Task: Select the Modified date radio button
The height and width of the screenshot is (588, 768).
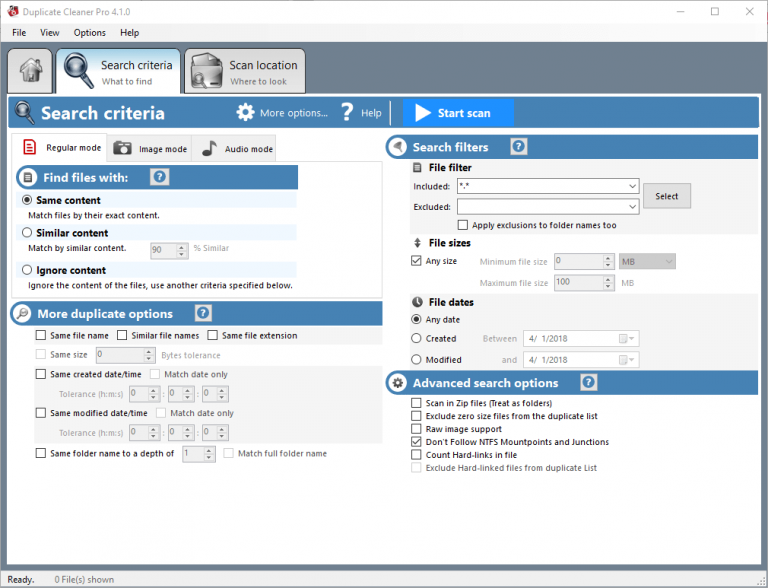Action: (x=416, y=359)
